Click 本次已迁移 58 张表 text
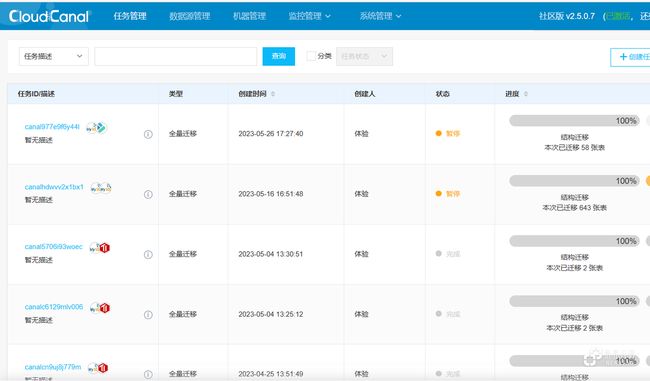 [575, 148]
